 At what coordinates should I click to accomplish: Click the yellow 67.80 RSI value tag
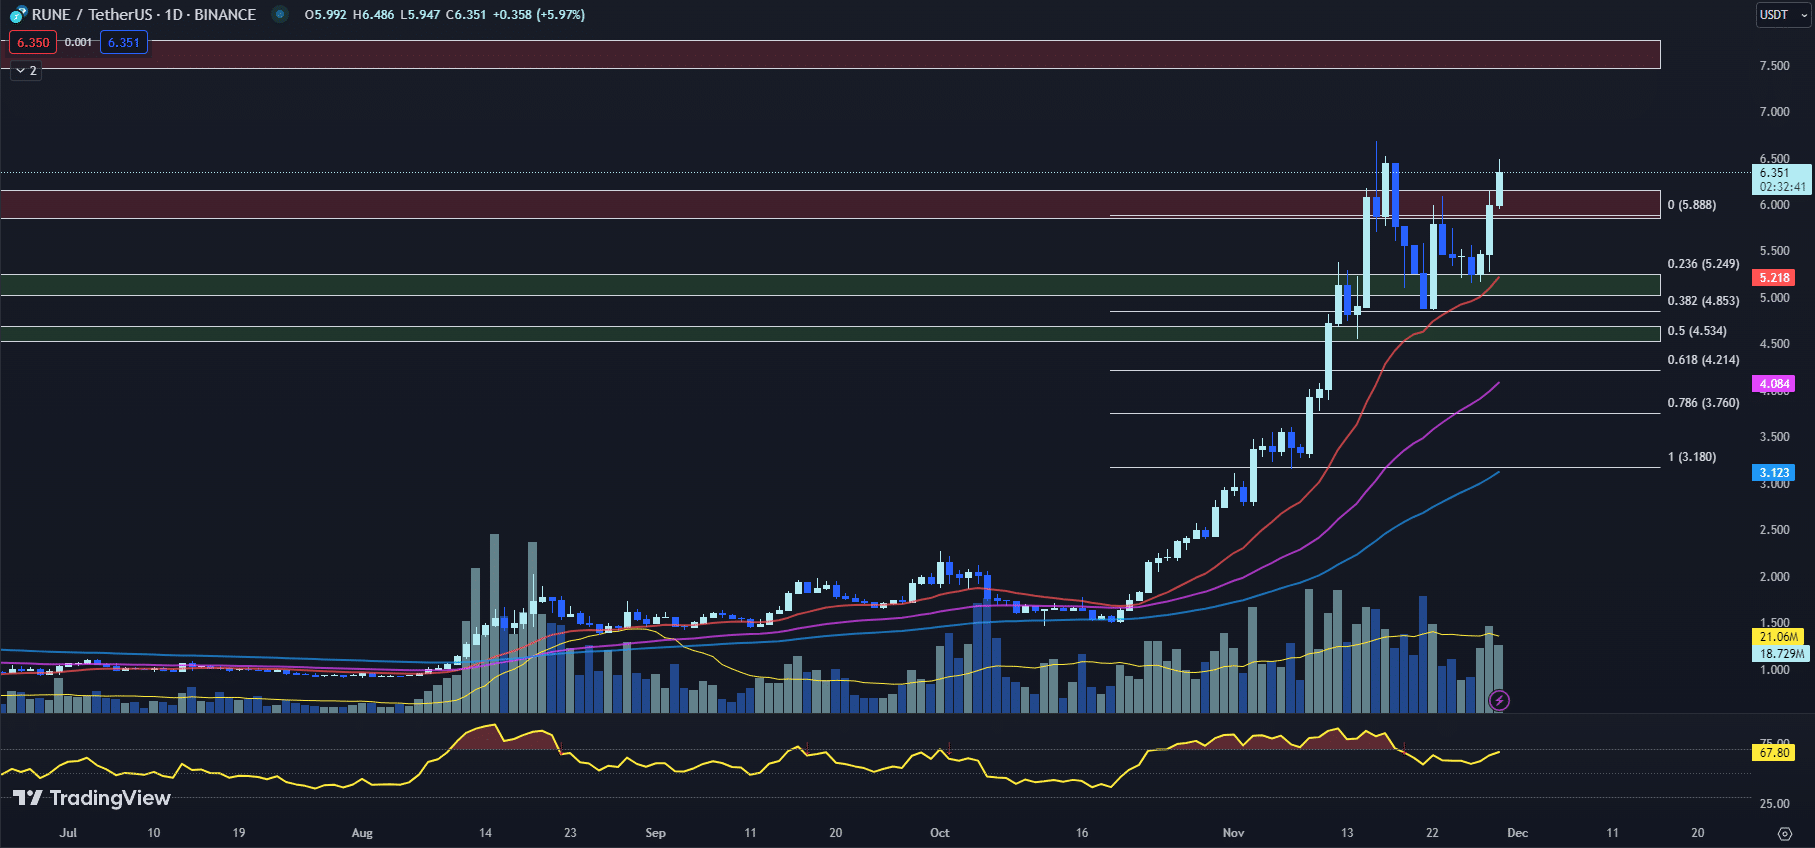pyautogui.click(x=1774, y=753)
